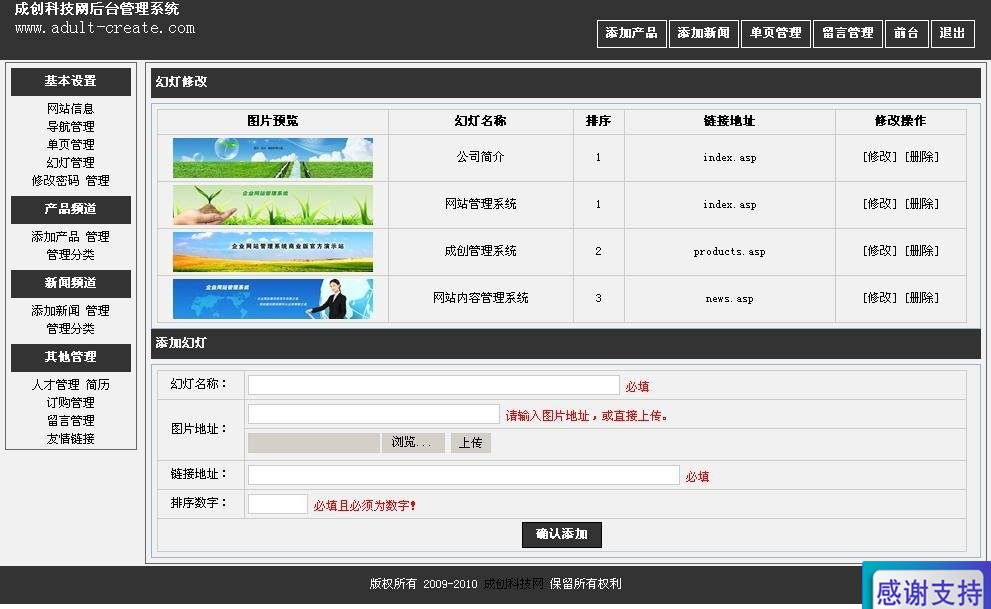Click the 排序 column header

pyautogui.click(x=598, y=121)
